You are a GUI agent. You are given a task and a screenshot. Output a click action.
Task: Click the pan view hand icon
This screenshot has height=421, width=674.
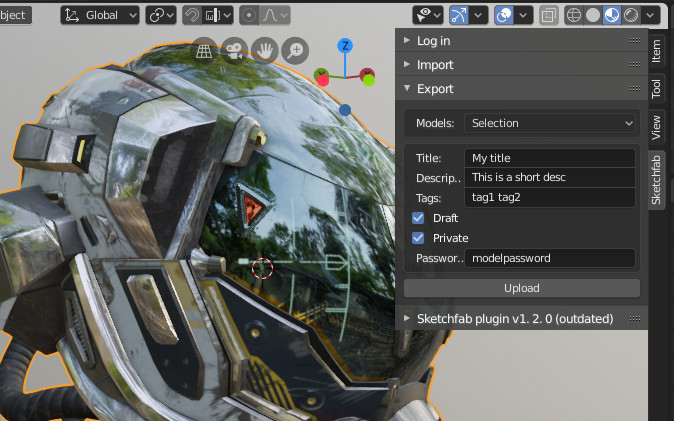tap(264, 49)
